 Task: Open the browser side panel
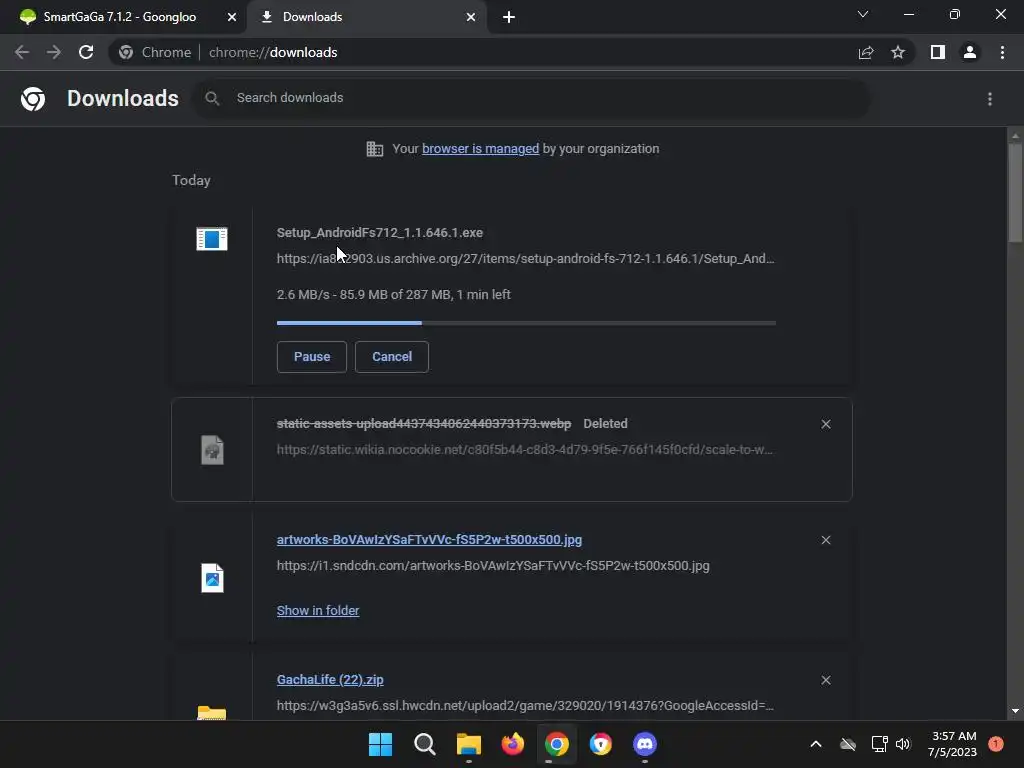click(x=938, y=52)
